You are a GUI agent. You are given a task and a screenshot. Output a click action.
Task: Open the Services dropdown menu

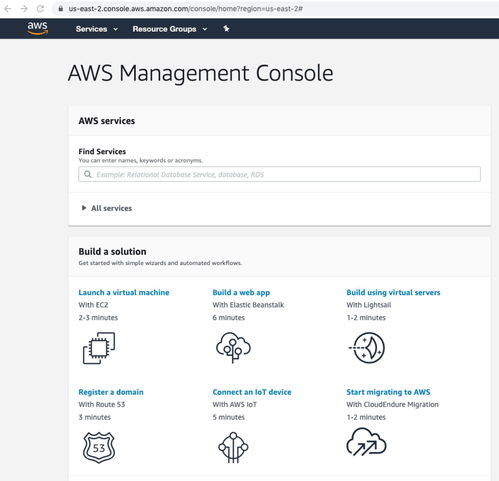[97, 29]
